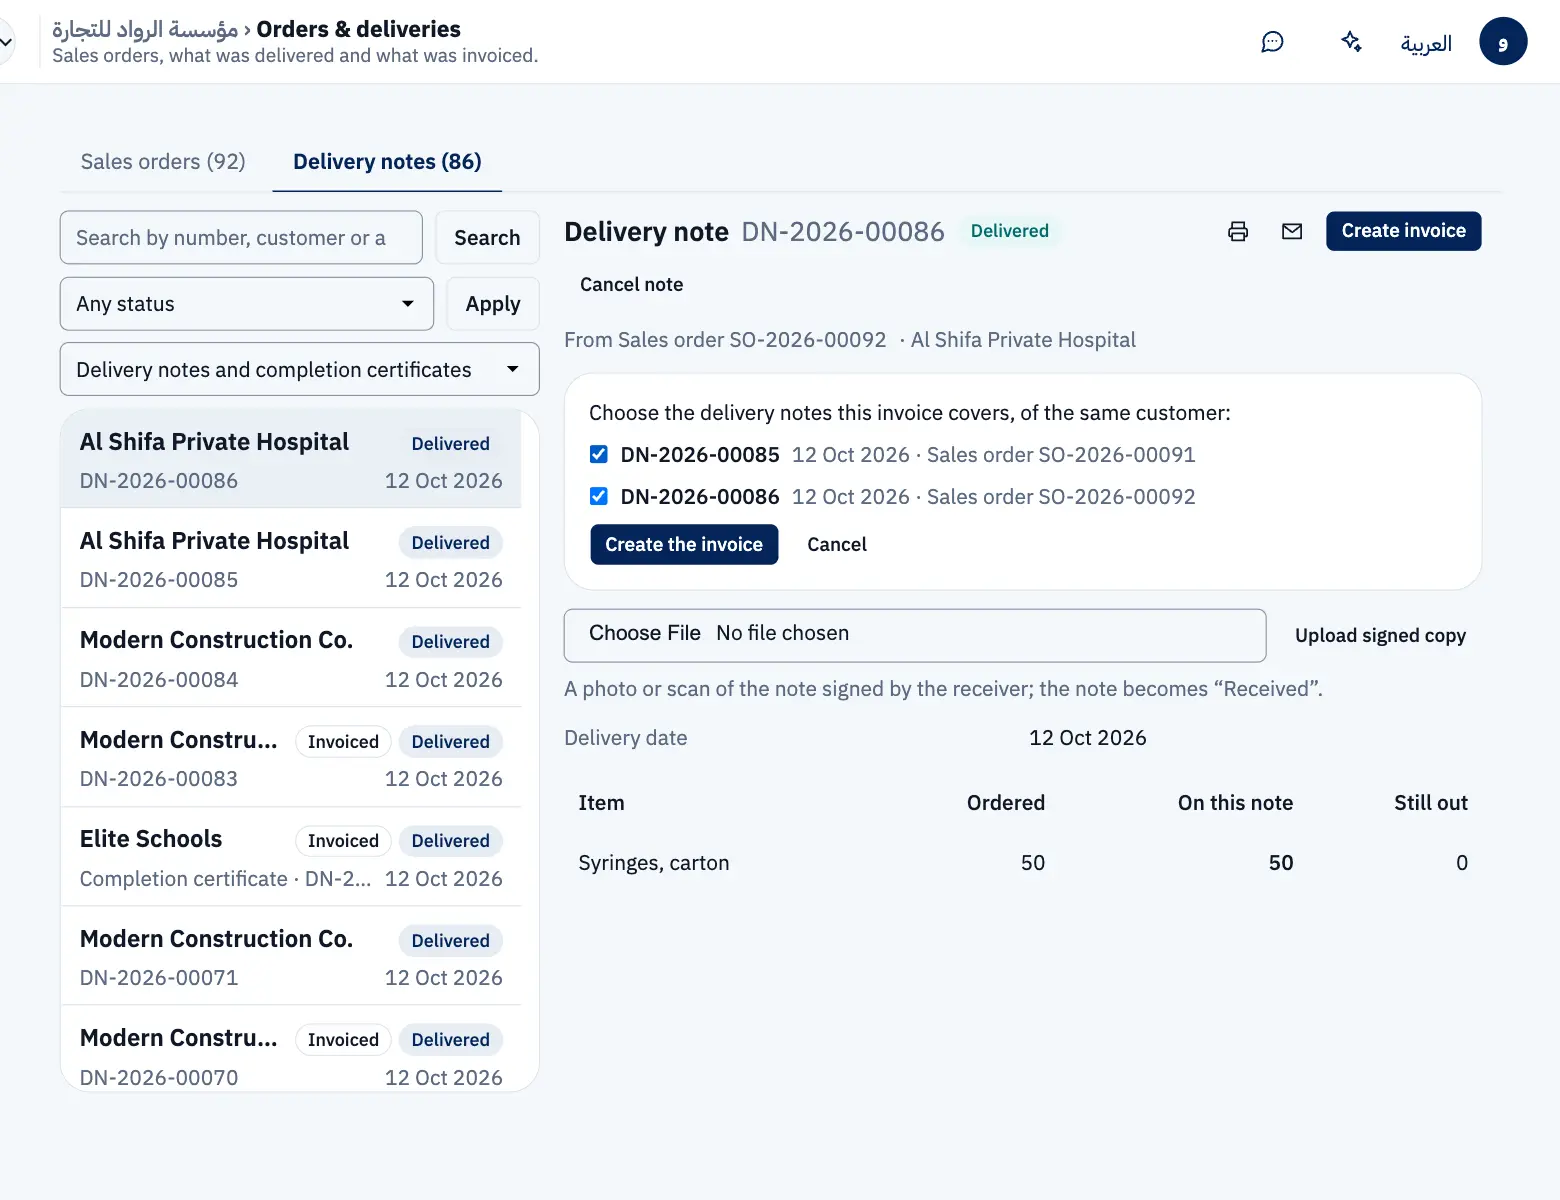Switch language to العربية
The width and height of the screenshot is (1560, 1200).
[1426, 43]
